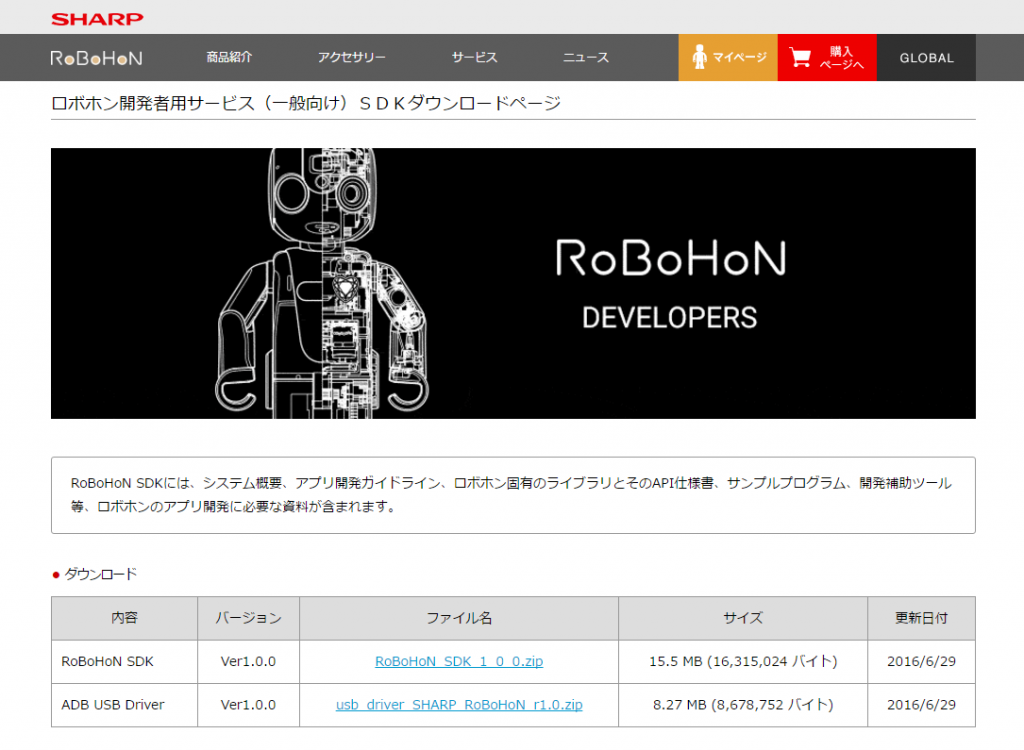This screenshot has height=750, width=1024.
Task: Download RoBoHoN_SDK_1_0_0.zip
Action: 459,661
